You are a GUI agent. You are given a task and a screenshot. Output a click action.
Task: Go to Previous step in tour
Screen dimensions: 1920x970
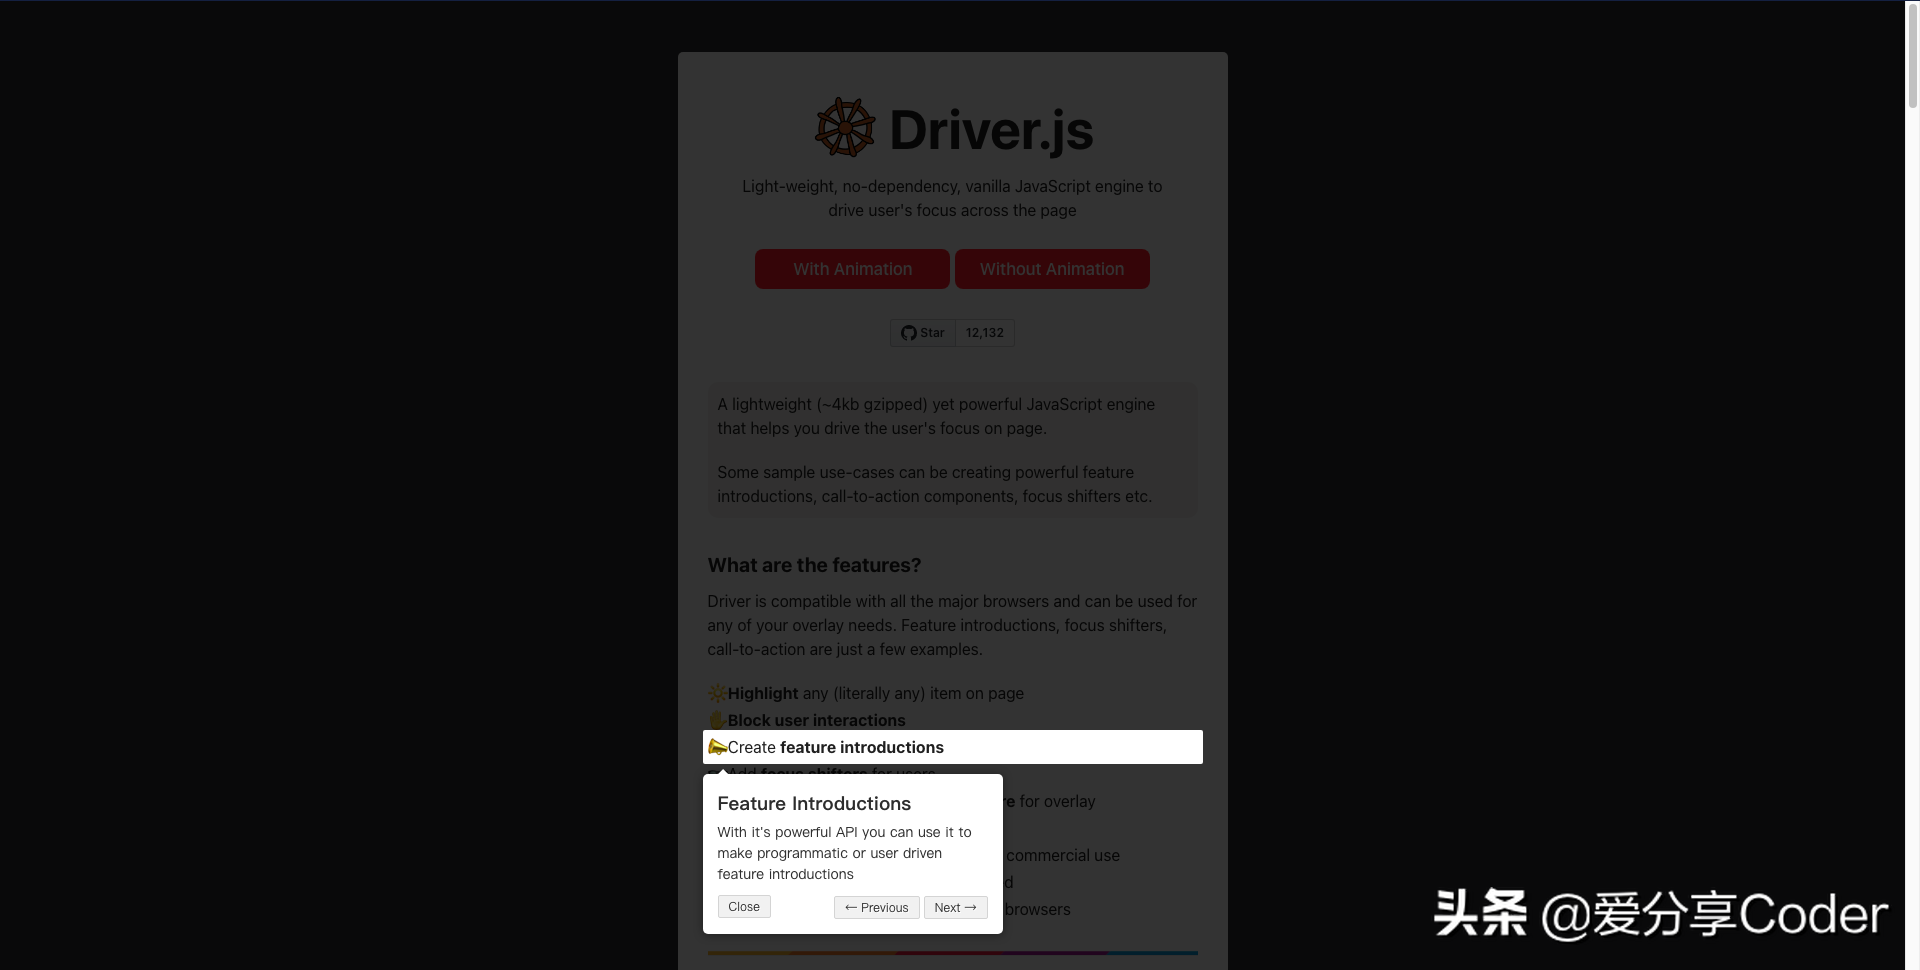click(x=876, y=907)
